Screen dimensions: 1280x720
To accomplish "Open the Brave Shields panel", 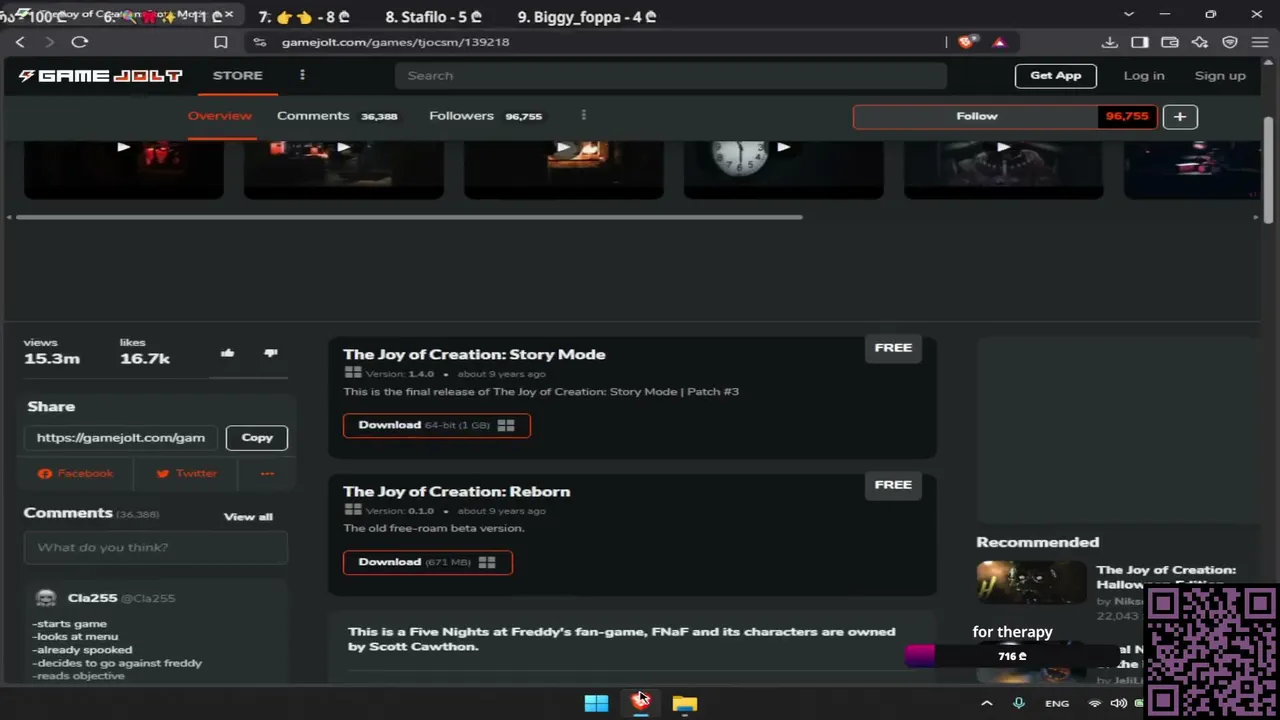I will tap(966, 42).
